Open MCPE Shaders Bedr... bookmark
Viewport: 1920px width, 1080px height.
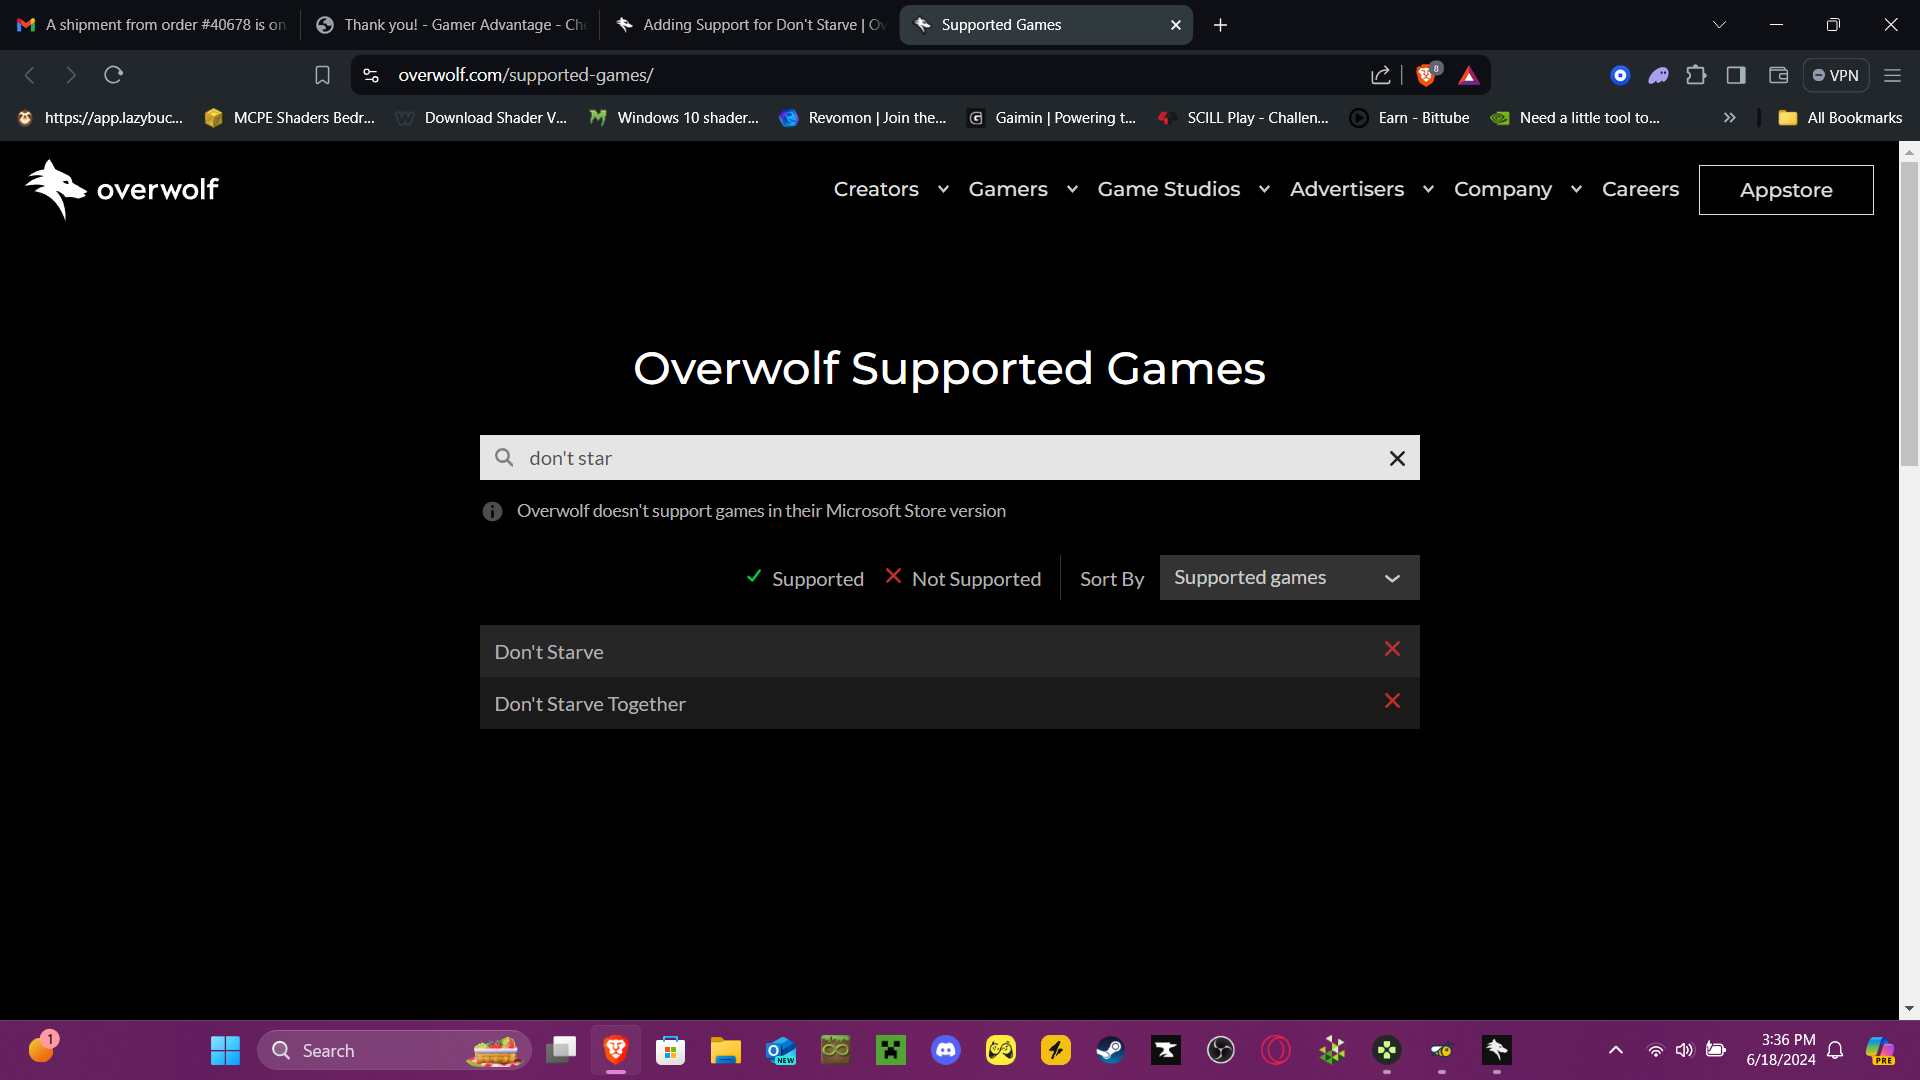point(290,118)
